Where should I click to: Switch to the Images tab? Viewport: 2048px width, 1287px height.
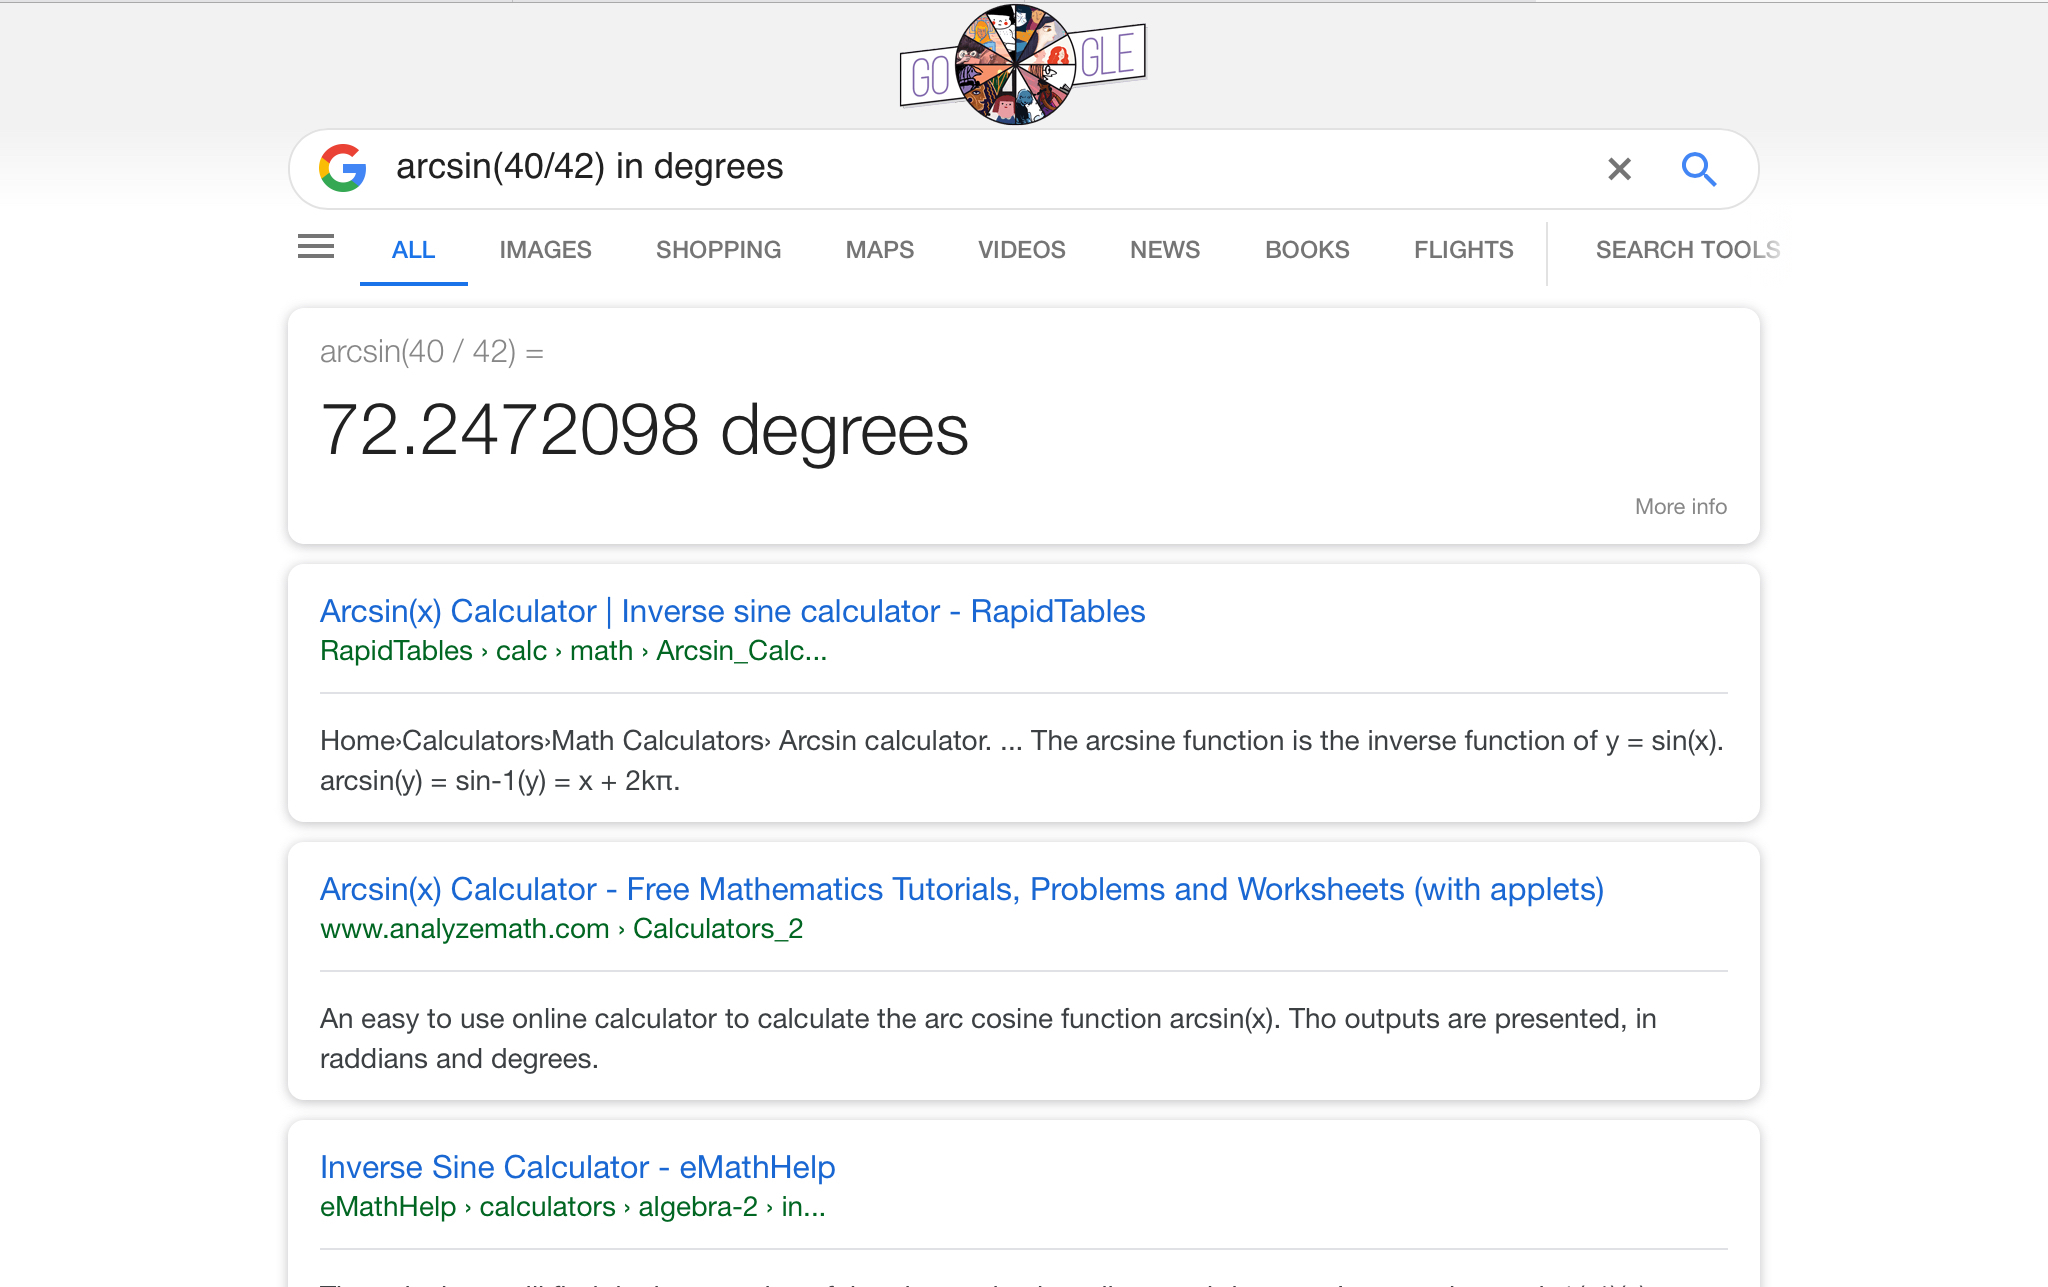pos(545,250)
